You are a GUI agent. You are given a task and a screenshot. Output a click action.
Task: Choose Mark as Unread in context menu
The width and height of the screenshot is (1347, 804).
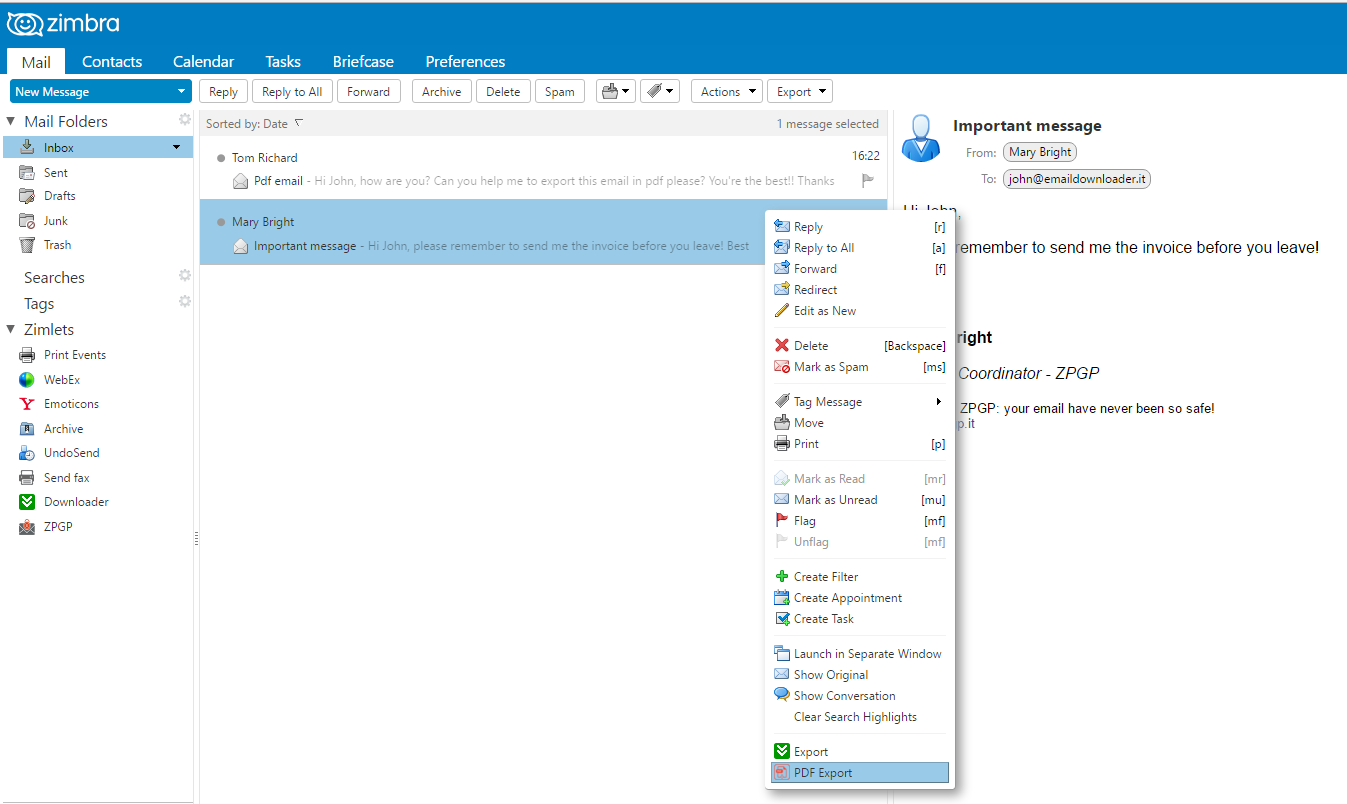tap(860, 500)
